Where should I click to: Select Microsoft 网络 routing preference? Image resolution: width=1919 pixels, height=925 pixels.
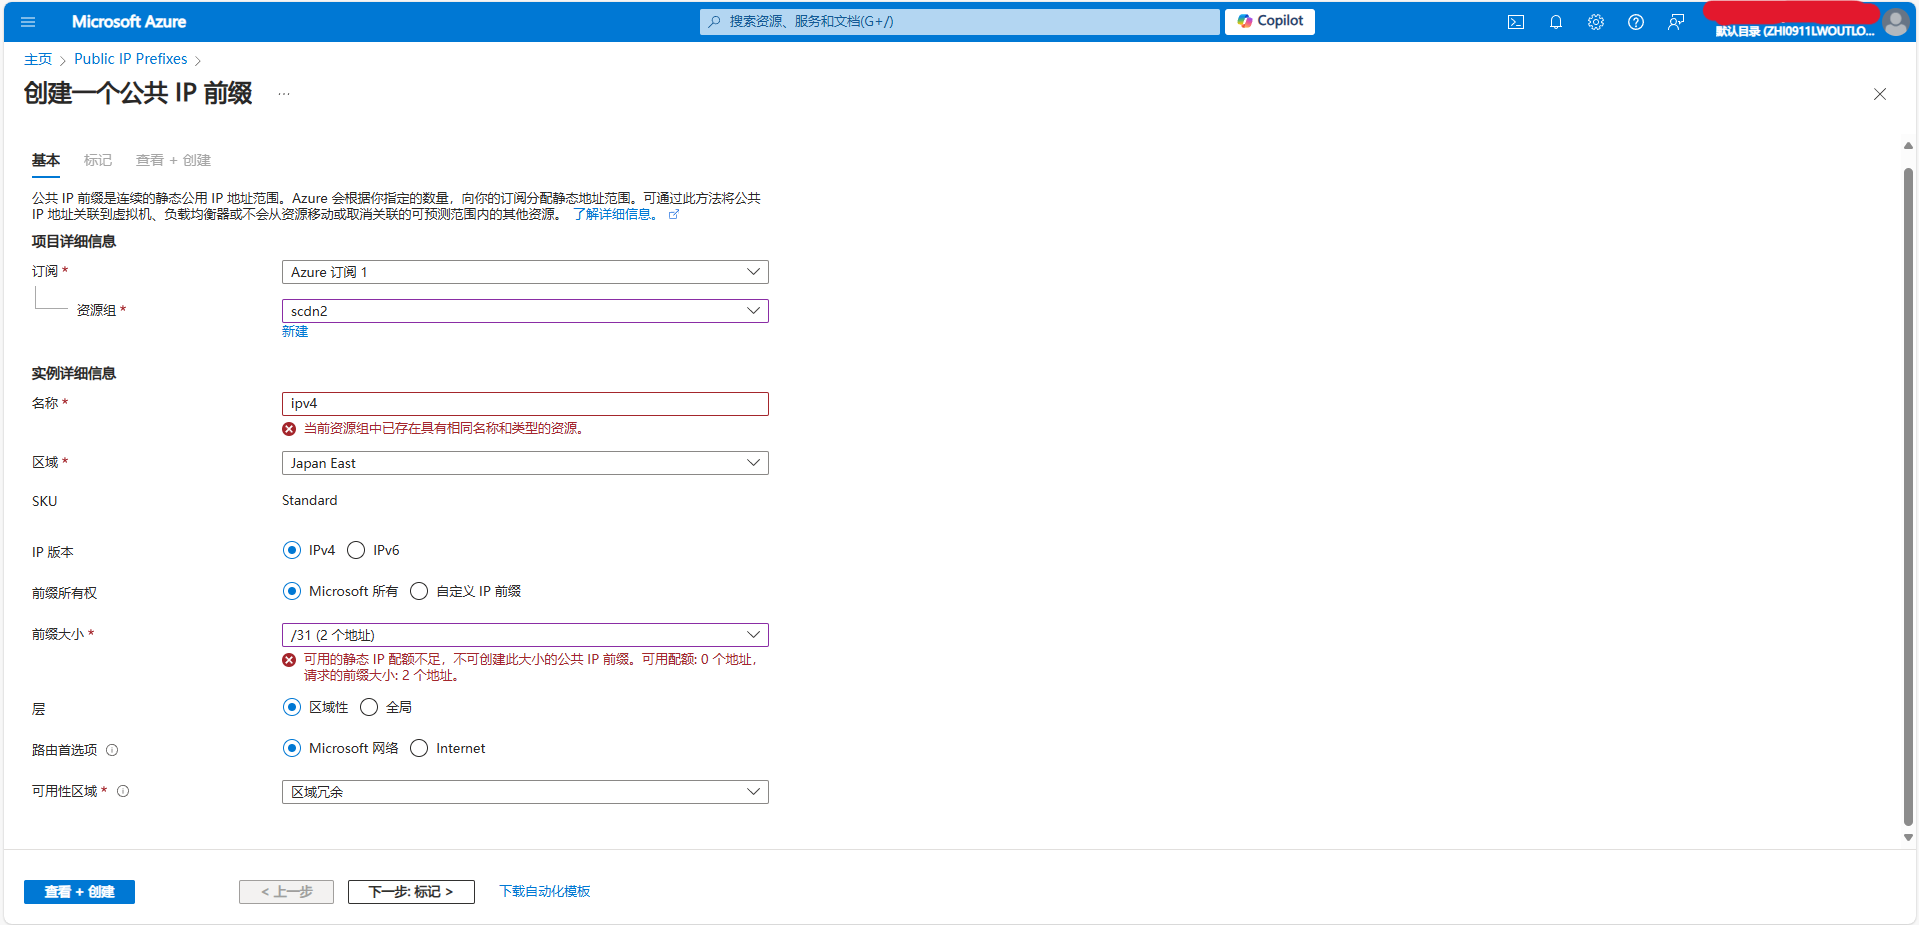point(292,748)
